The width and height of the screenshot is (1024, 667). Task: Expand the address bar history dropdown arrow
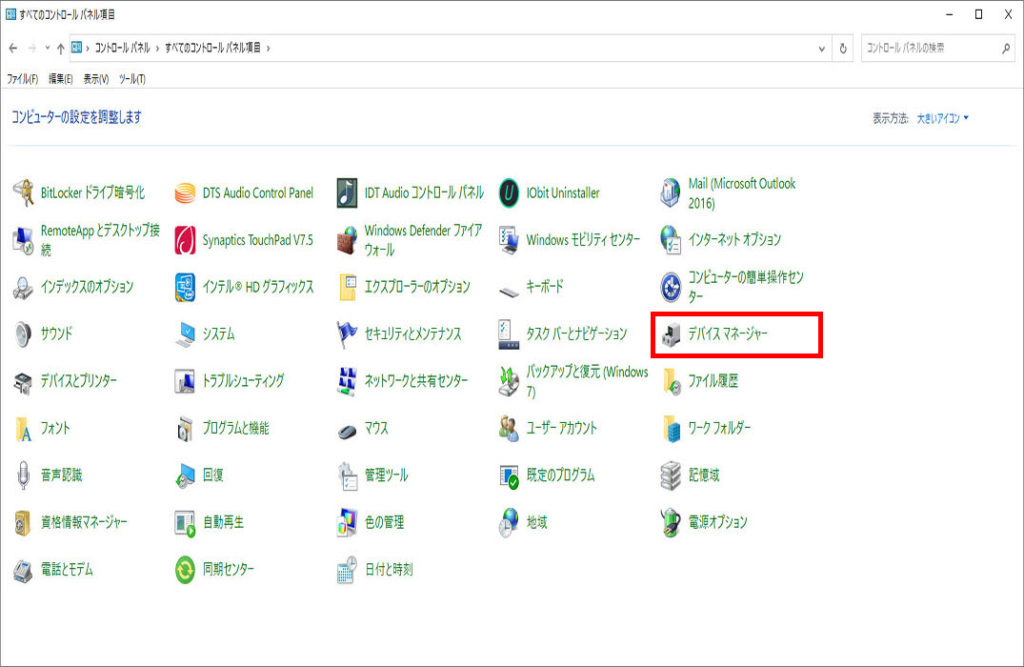pos(822,48)
